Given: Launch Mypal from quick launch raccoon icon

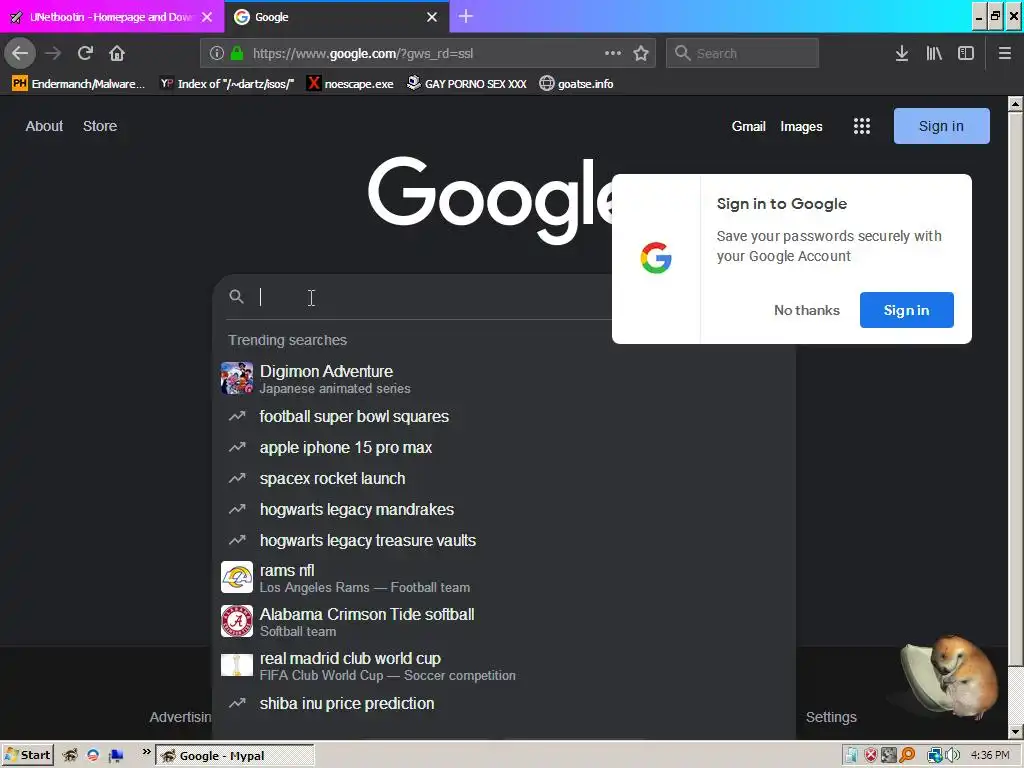Looking at the screenshot, I should pyautogui.click(x=70, y=756).
